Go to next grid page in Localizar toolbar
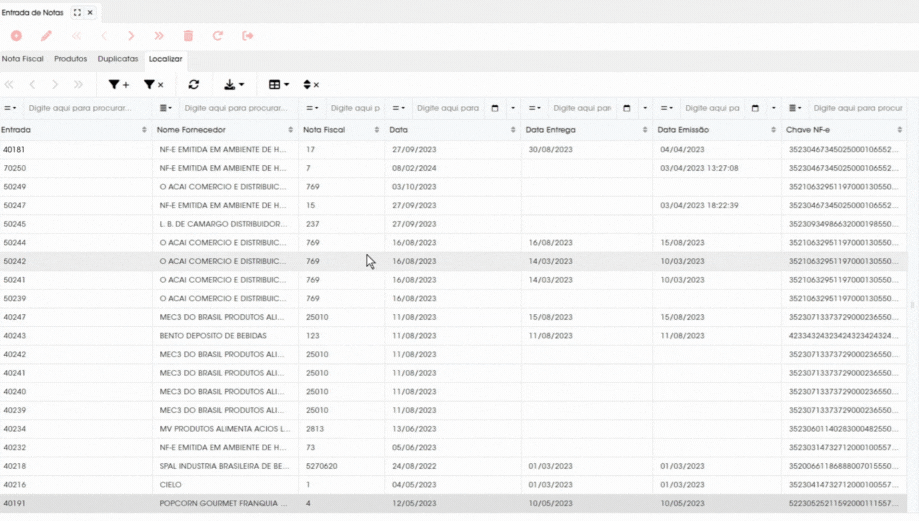 [x=55, y=84]
